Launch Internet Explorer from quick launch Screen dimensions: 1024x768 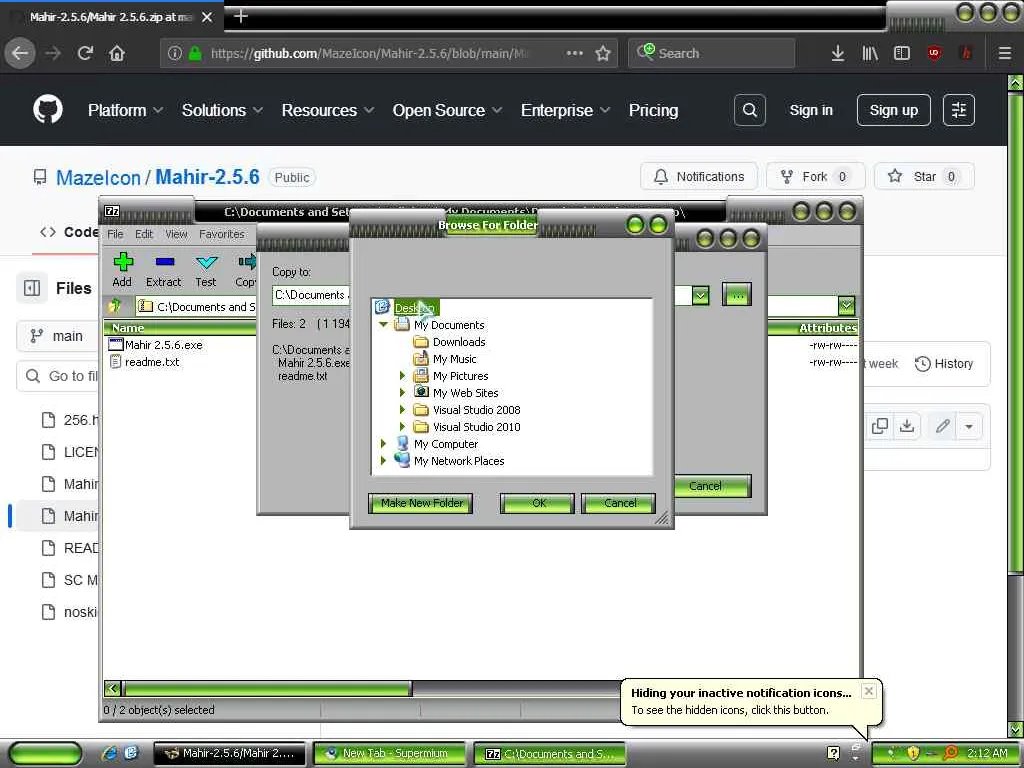pos(109,753)
